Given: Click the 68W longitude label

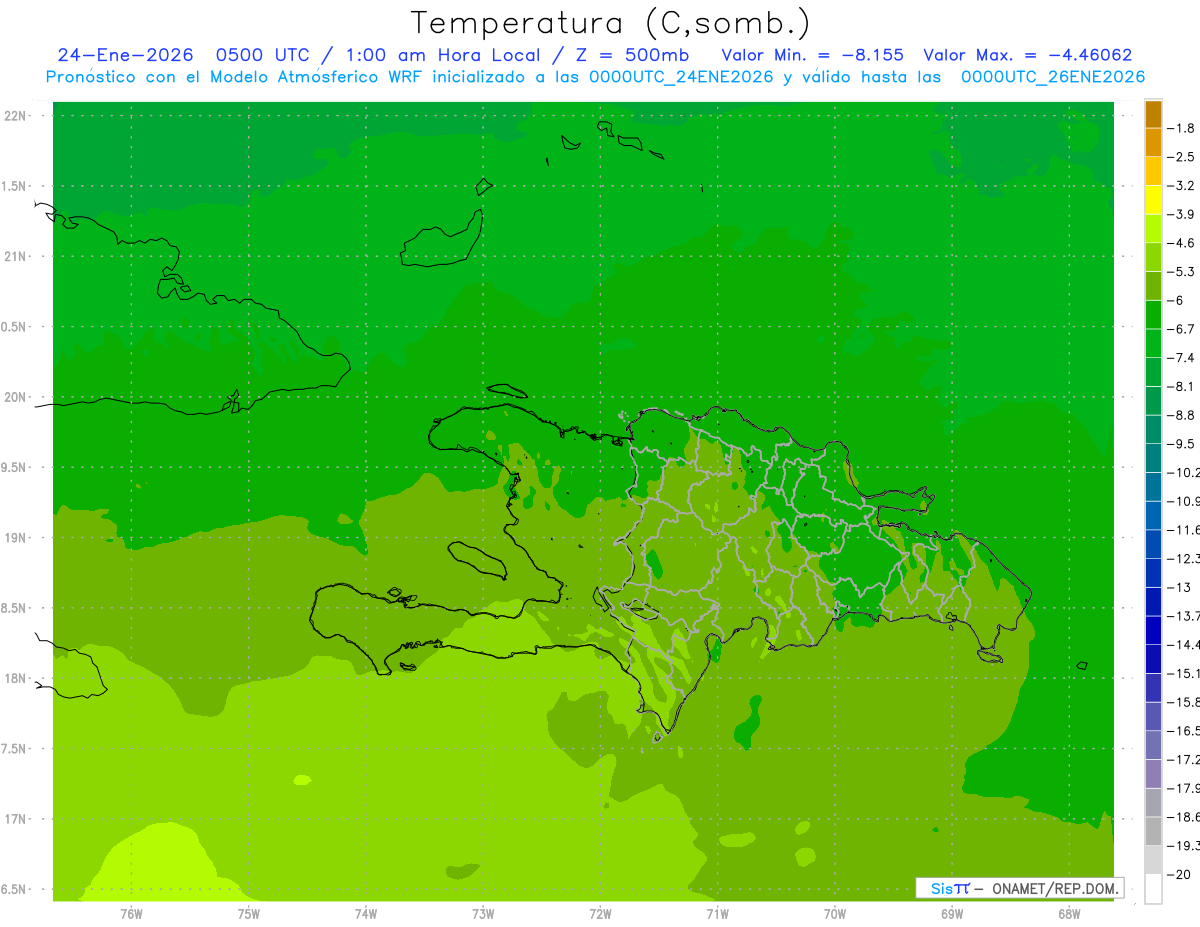Looking at the screenshot, I should [x=1069, y=915].
